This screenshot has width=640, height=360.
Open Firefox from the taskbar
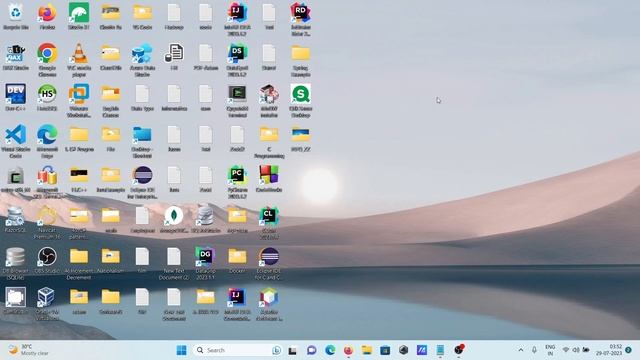(348, 350)
